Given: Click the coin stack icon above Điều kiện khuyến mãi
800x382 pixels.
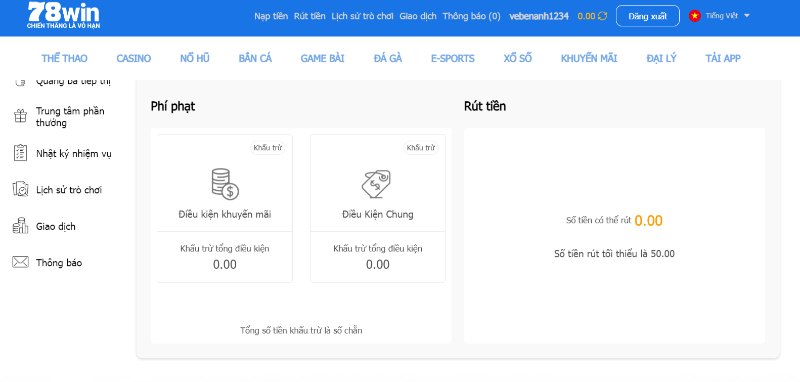Looking at the screenshot, I should (225, 184).
